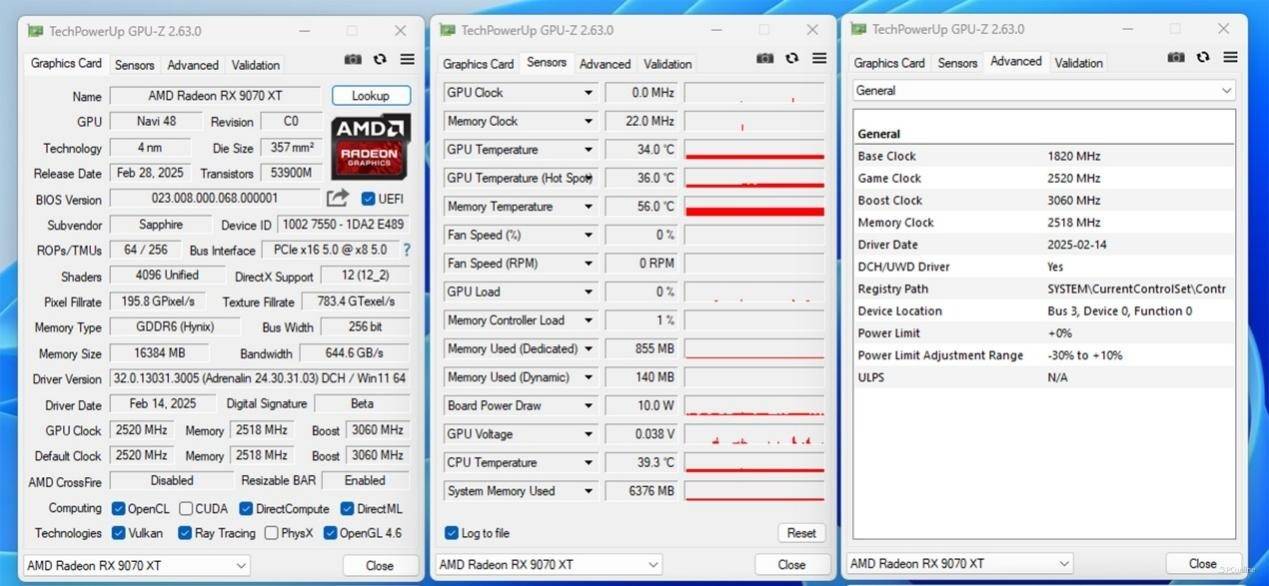The image size is (1269, 586).
Task: Open the Memory Clock sensor dropdown
Action: click(588, 121)
